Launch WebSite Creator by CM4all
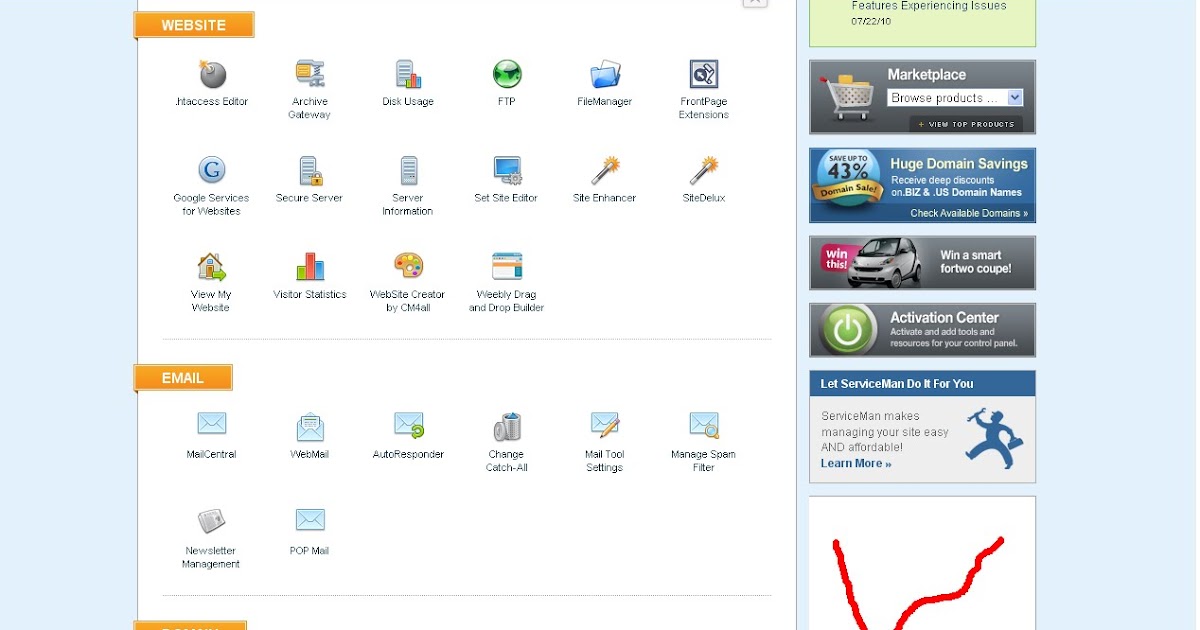 pos(408,266)
